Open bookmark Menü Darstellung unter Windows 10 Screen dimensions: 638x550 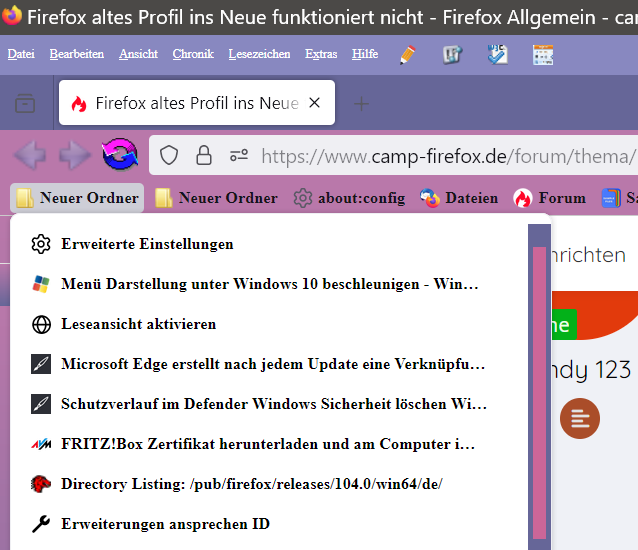(269, 284)
